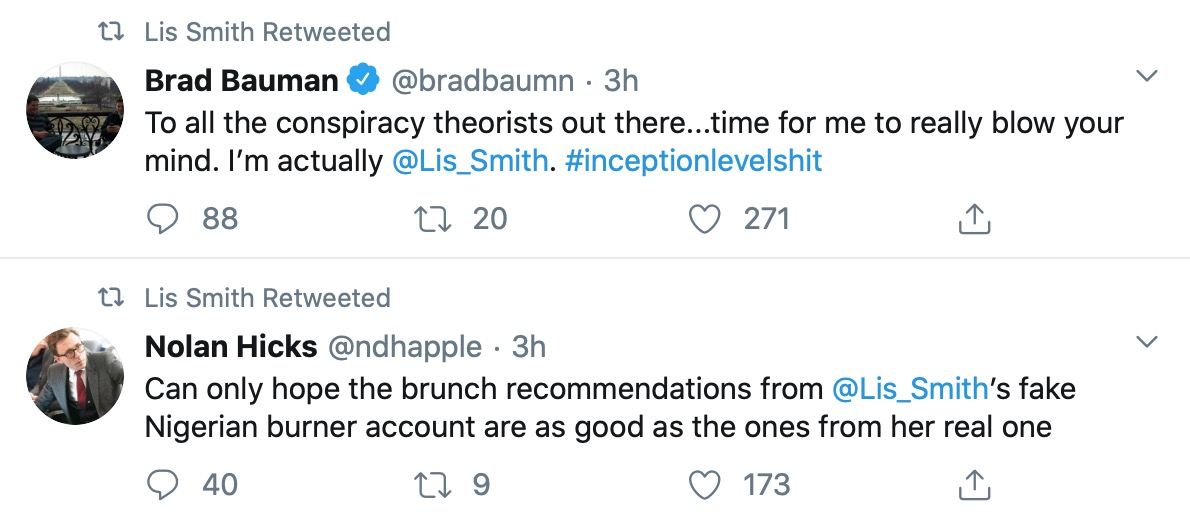
Task: Click the @ndhapple handle
Action: pos(404,347)
